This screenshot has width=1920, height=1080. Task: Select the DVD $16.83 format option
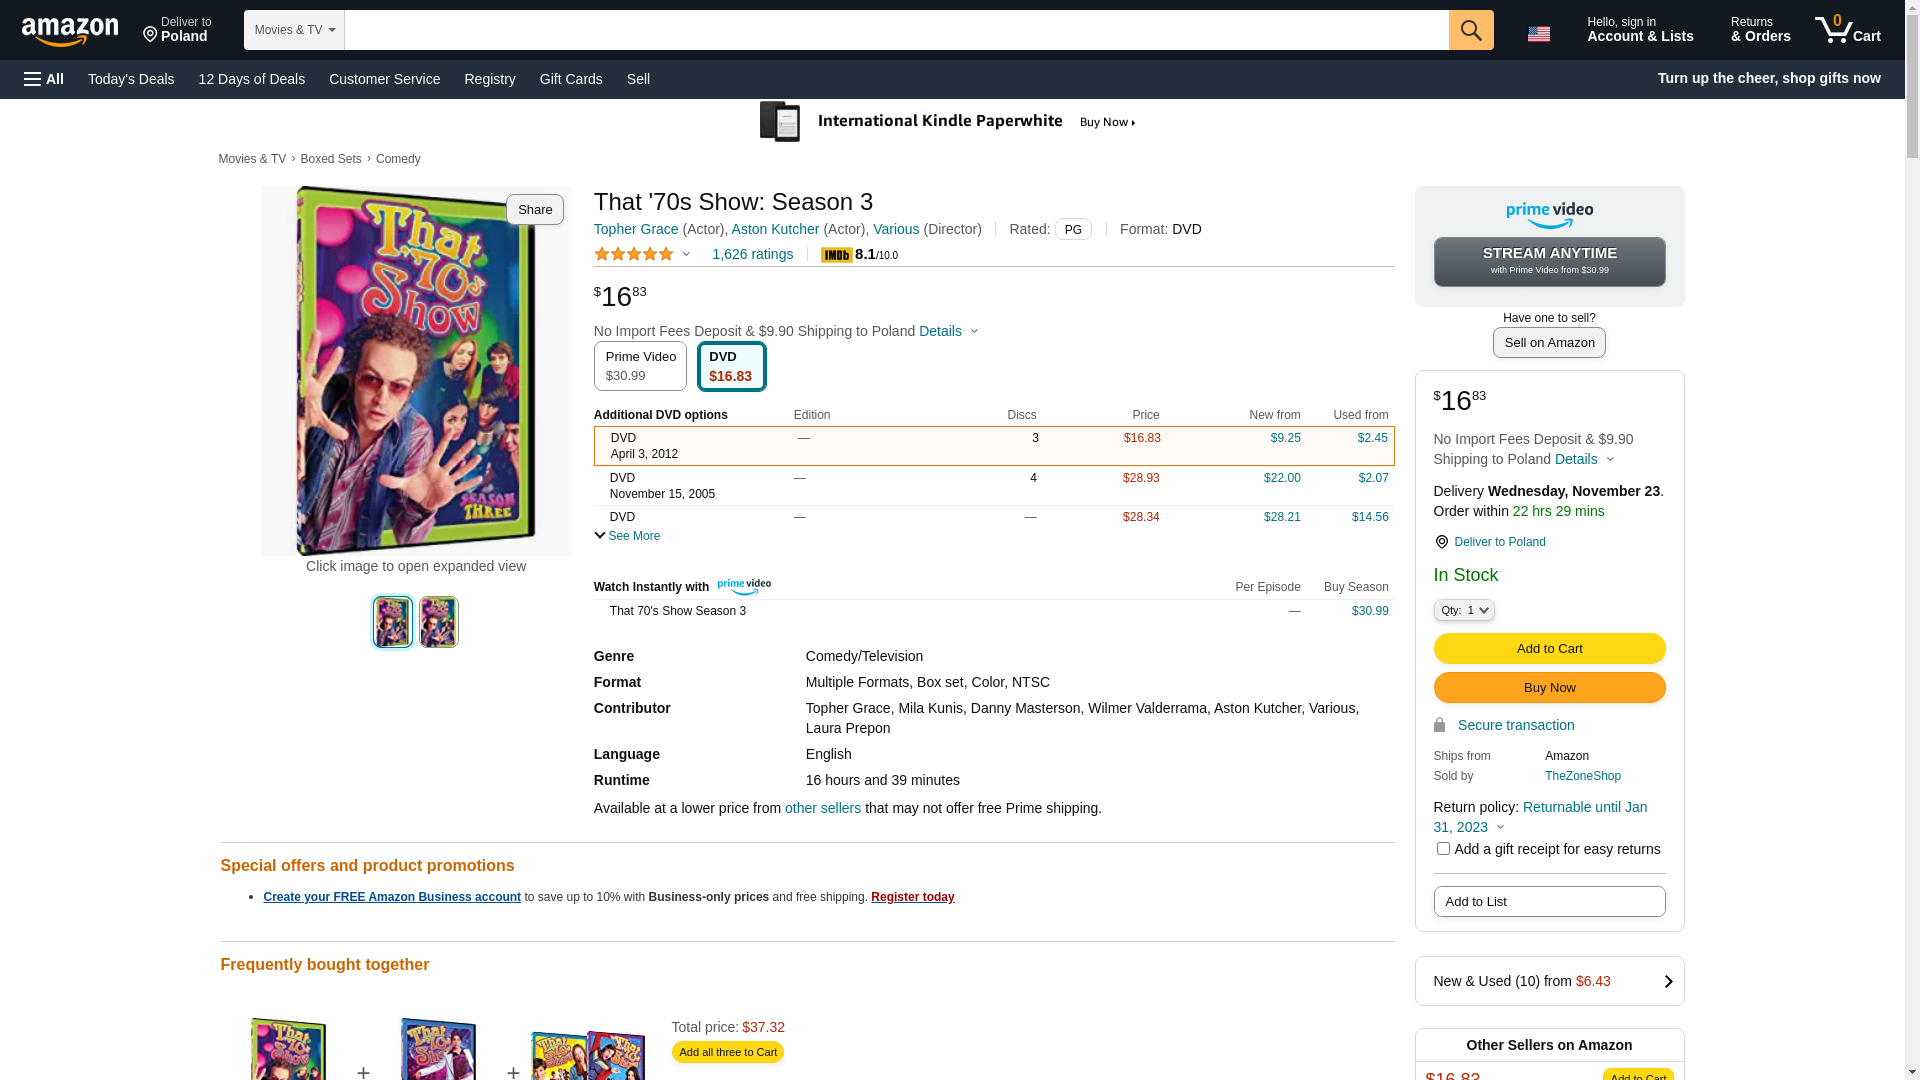coord(731,366)
